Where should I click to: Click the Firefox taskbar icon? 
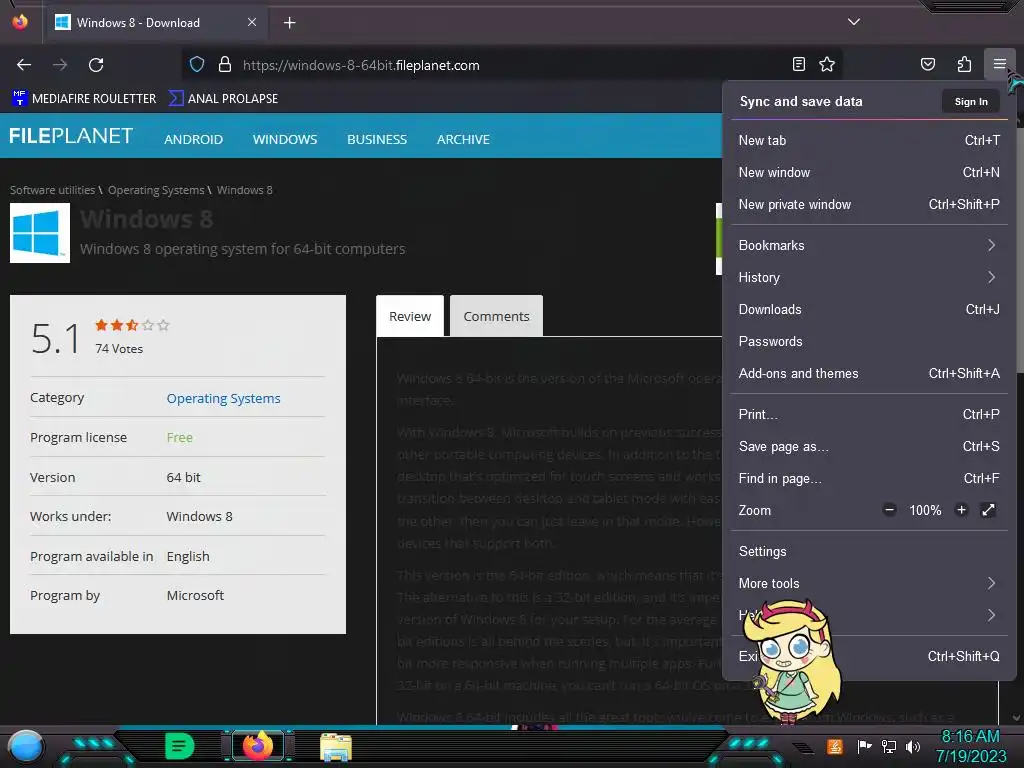(x=258, y=746)
